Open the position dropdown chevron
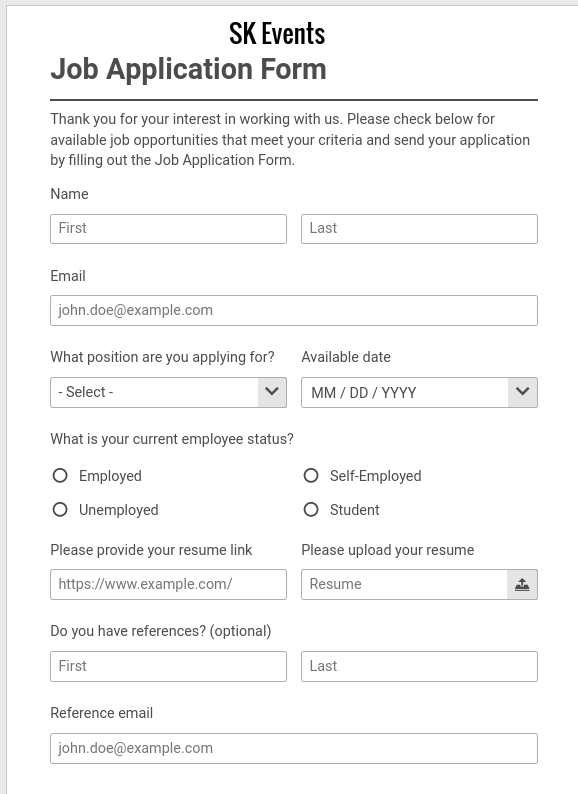Image resolution: width=578 pixels, height=794 pixels. 272,392
